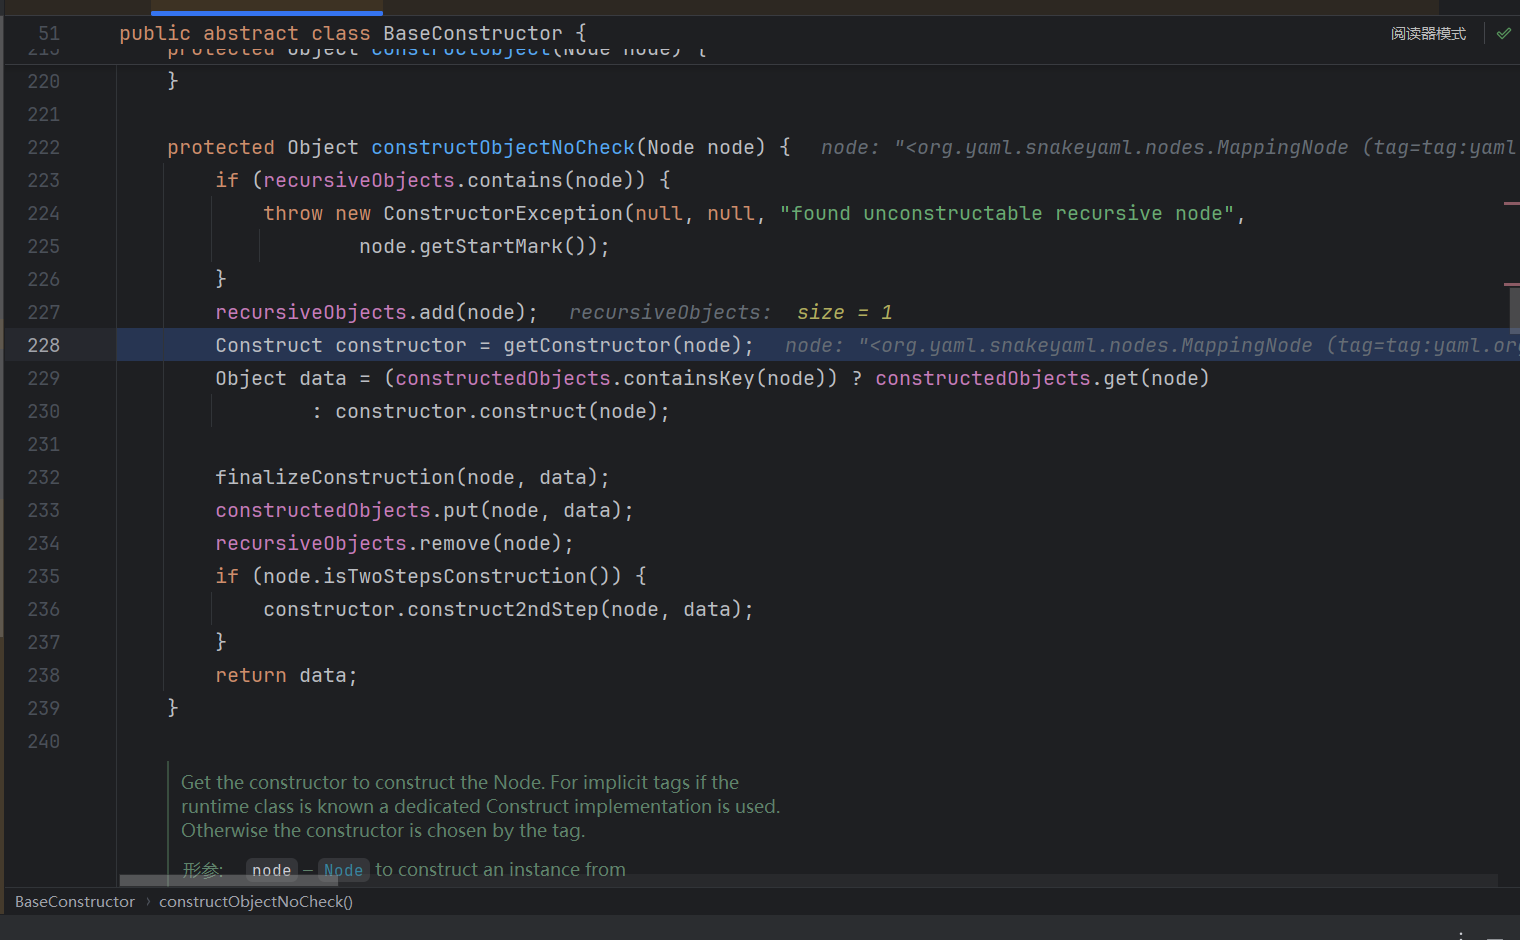Click the getConstructor call on line 228
Viewport: 1520px width, 940px height.
[586, 345]
